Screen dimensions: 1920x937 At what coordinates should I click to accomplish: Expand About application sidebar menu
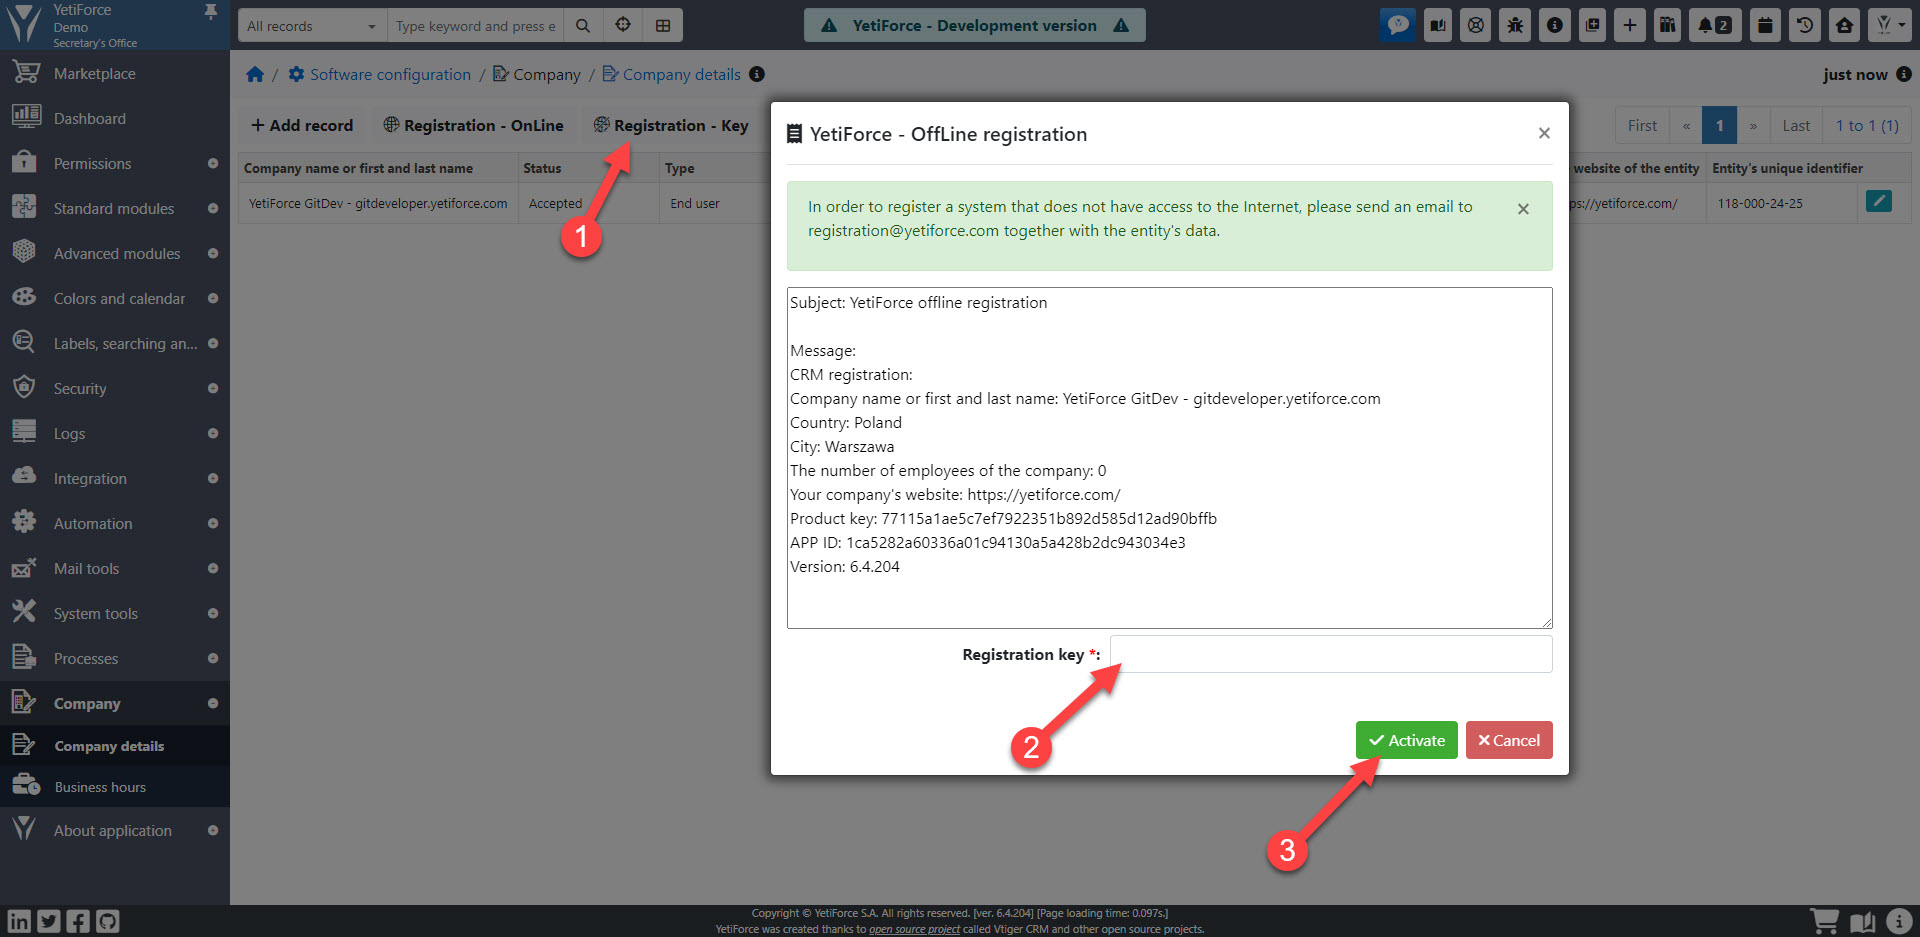[x=115, y=830]
